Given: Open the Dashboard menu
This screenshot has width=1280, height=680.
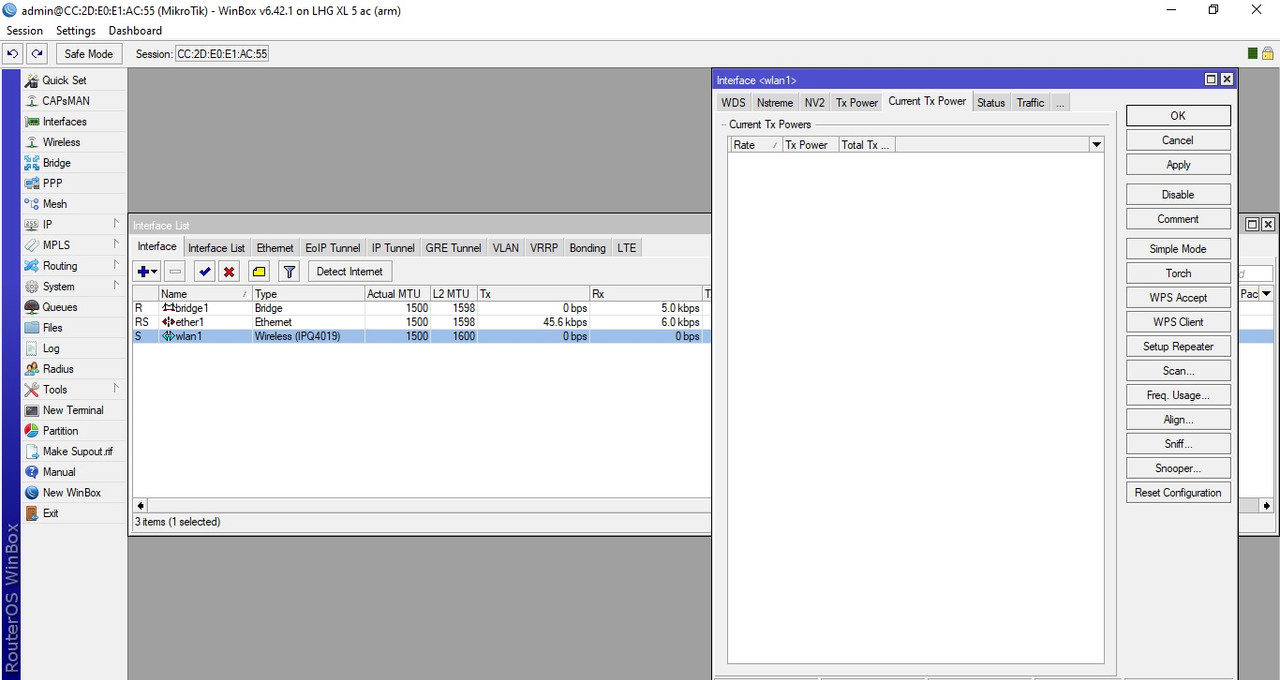Looking at the screenshot, I should point(135,31).
